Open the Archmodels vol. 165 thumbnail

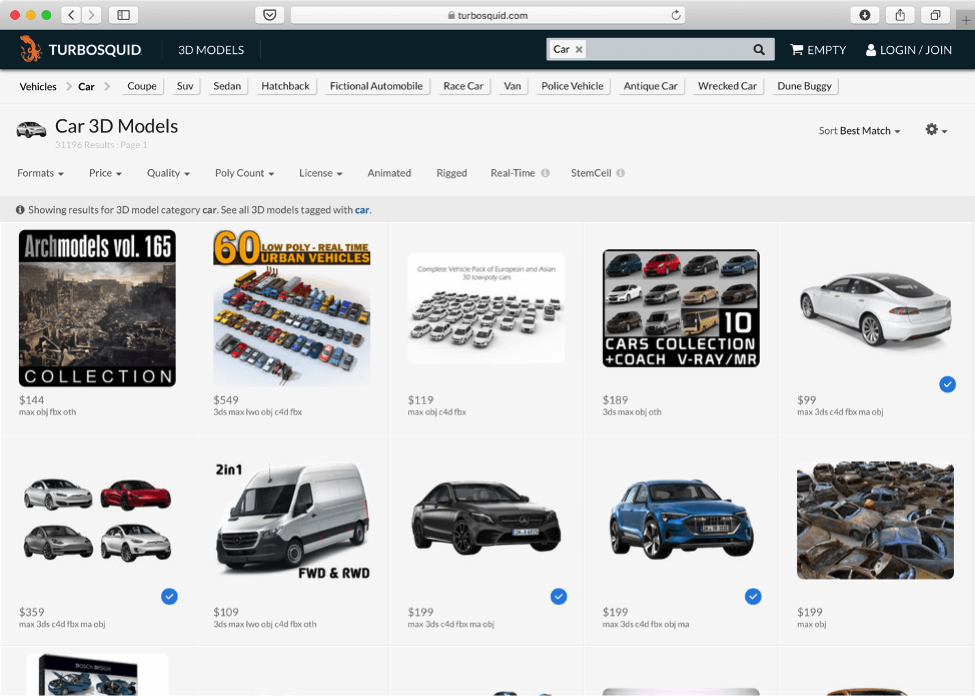tap(97, 308)
